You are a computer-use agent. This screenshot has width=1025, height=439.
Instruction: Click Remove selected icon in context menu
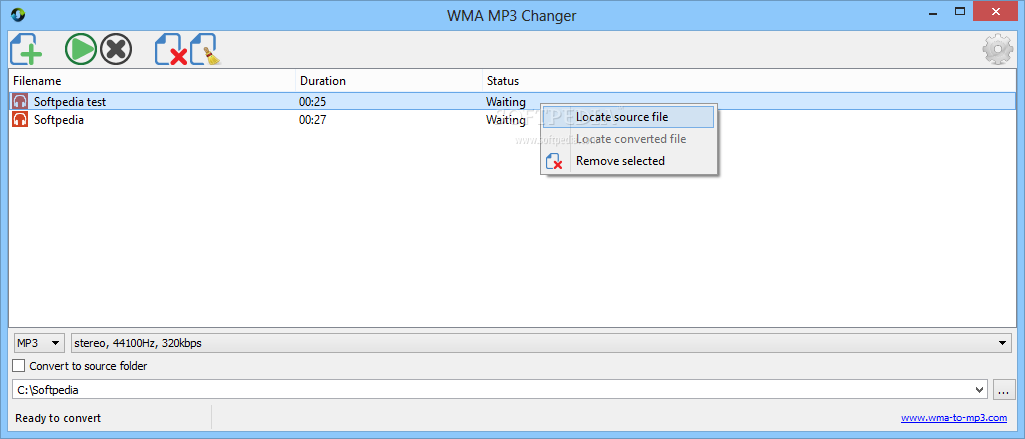click(x=554, y=161)
